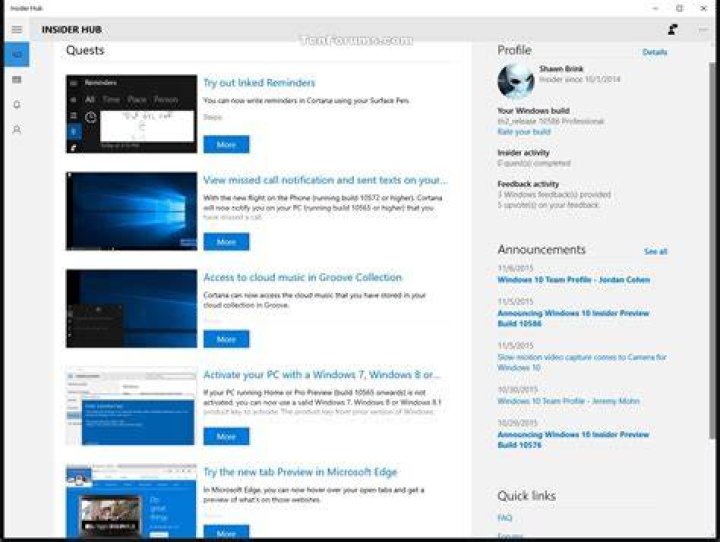The height and width of the screenshot is (542, 720).
Task: Open Announcing Insider Preview Build 10576 announcement
Action: point(574,440)
